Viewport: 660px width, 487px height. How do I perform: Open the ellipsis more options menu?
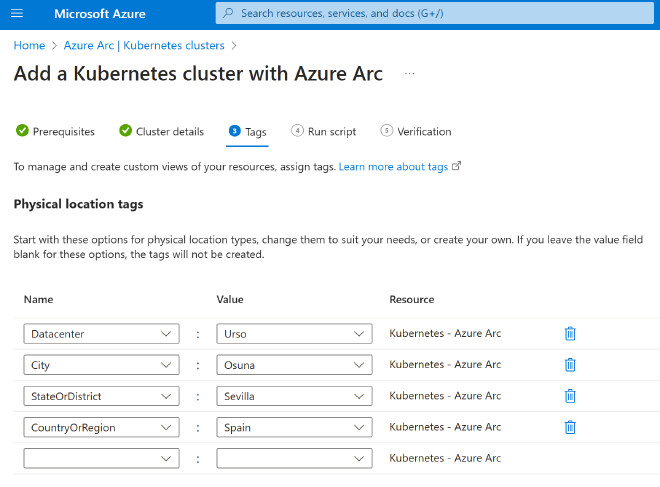click(x=410, y=74)
